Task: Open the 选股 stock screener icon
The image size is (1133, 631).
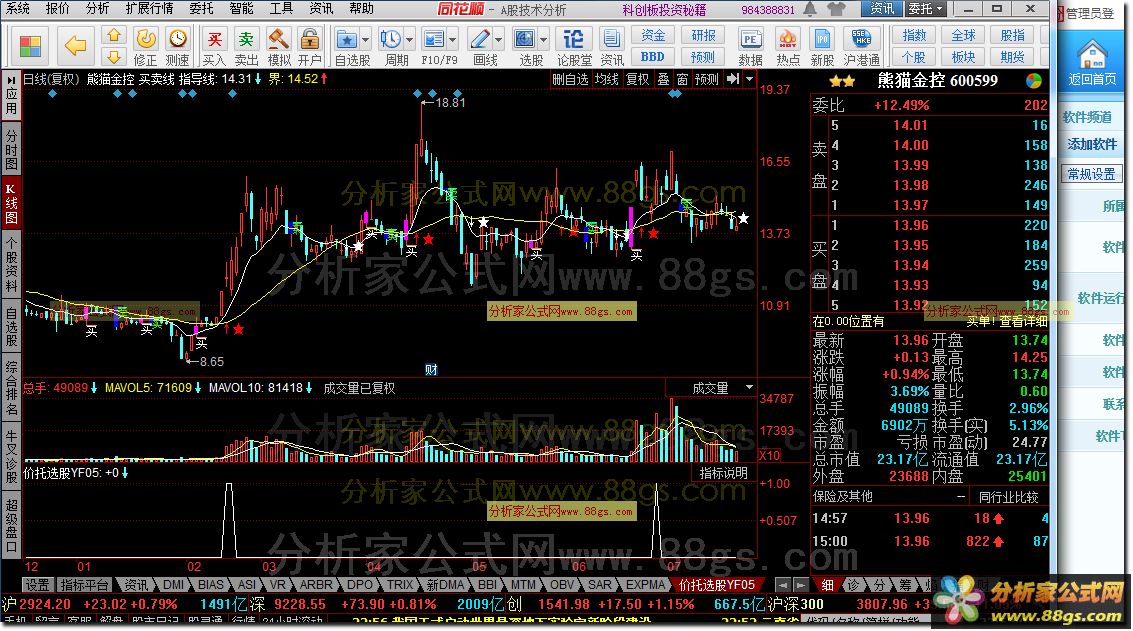Action: tap(525, 40)
